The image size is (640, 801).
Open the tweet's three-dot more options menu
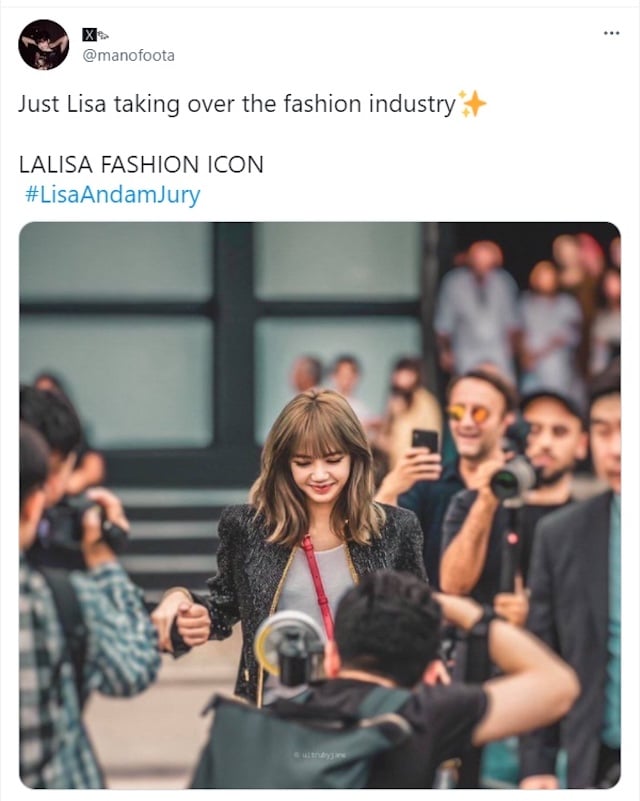click(x=611, y=33)
